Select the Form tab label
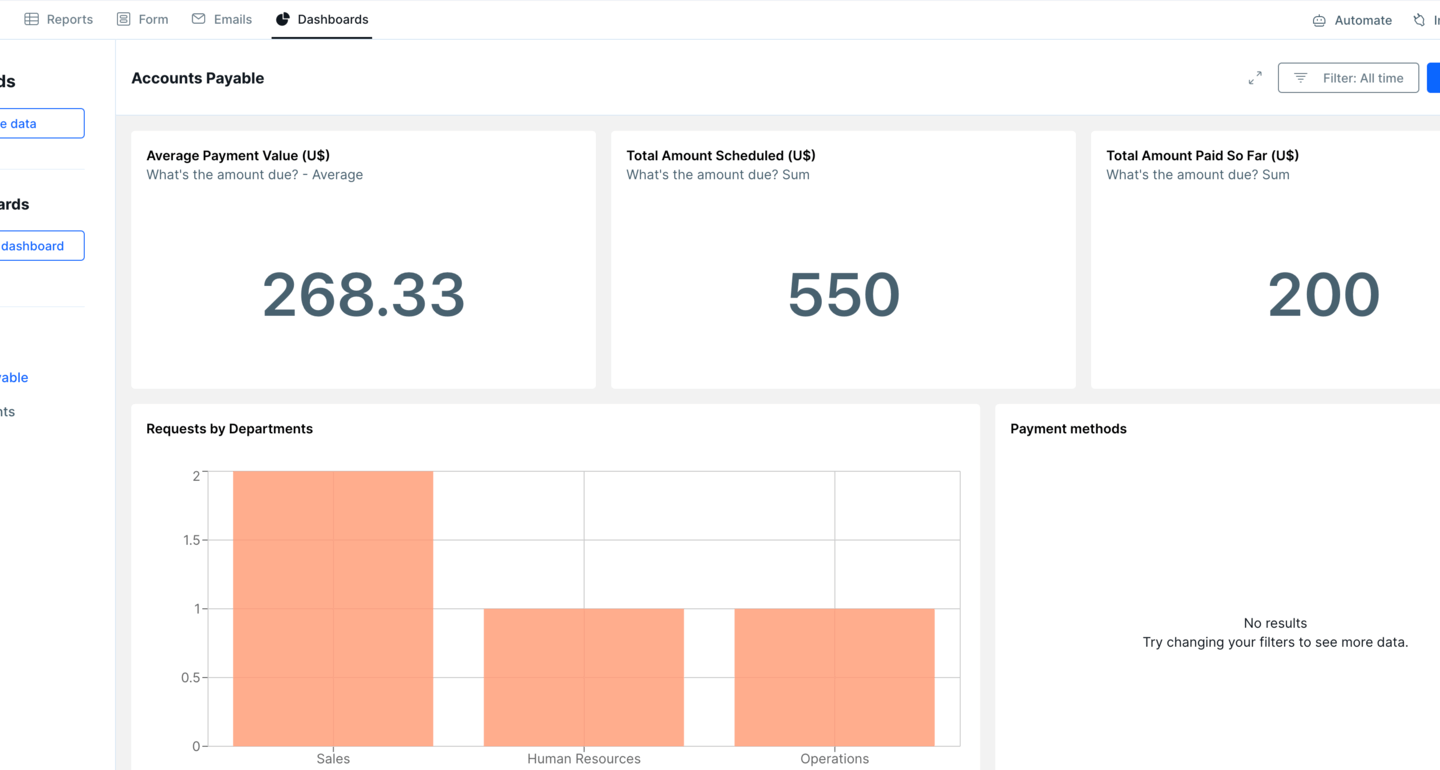 click(x=153, y=19)
